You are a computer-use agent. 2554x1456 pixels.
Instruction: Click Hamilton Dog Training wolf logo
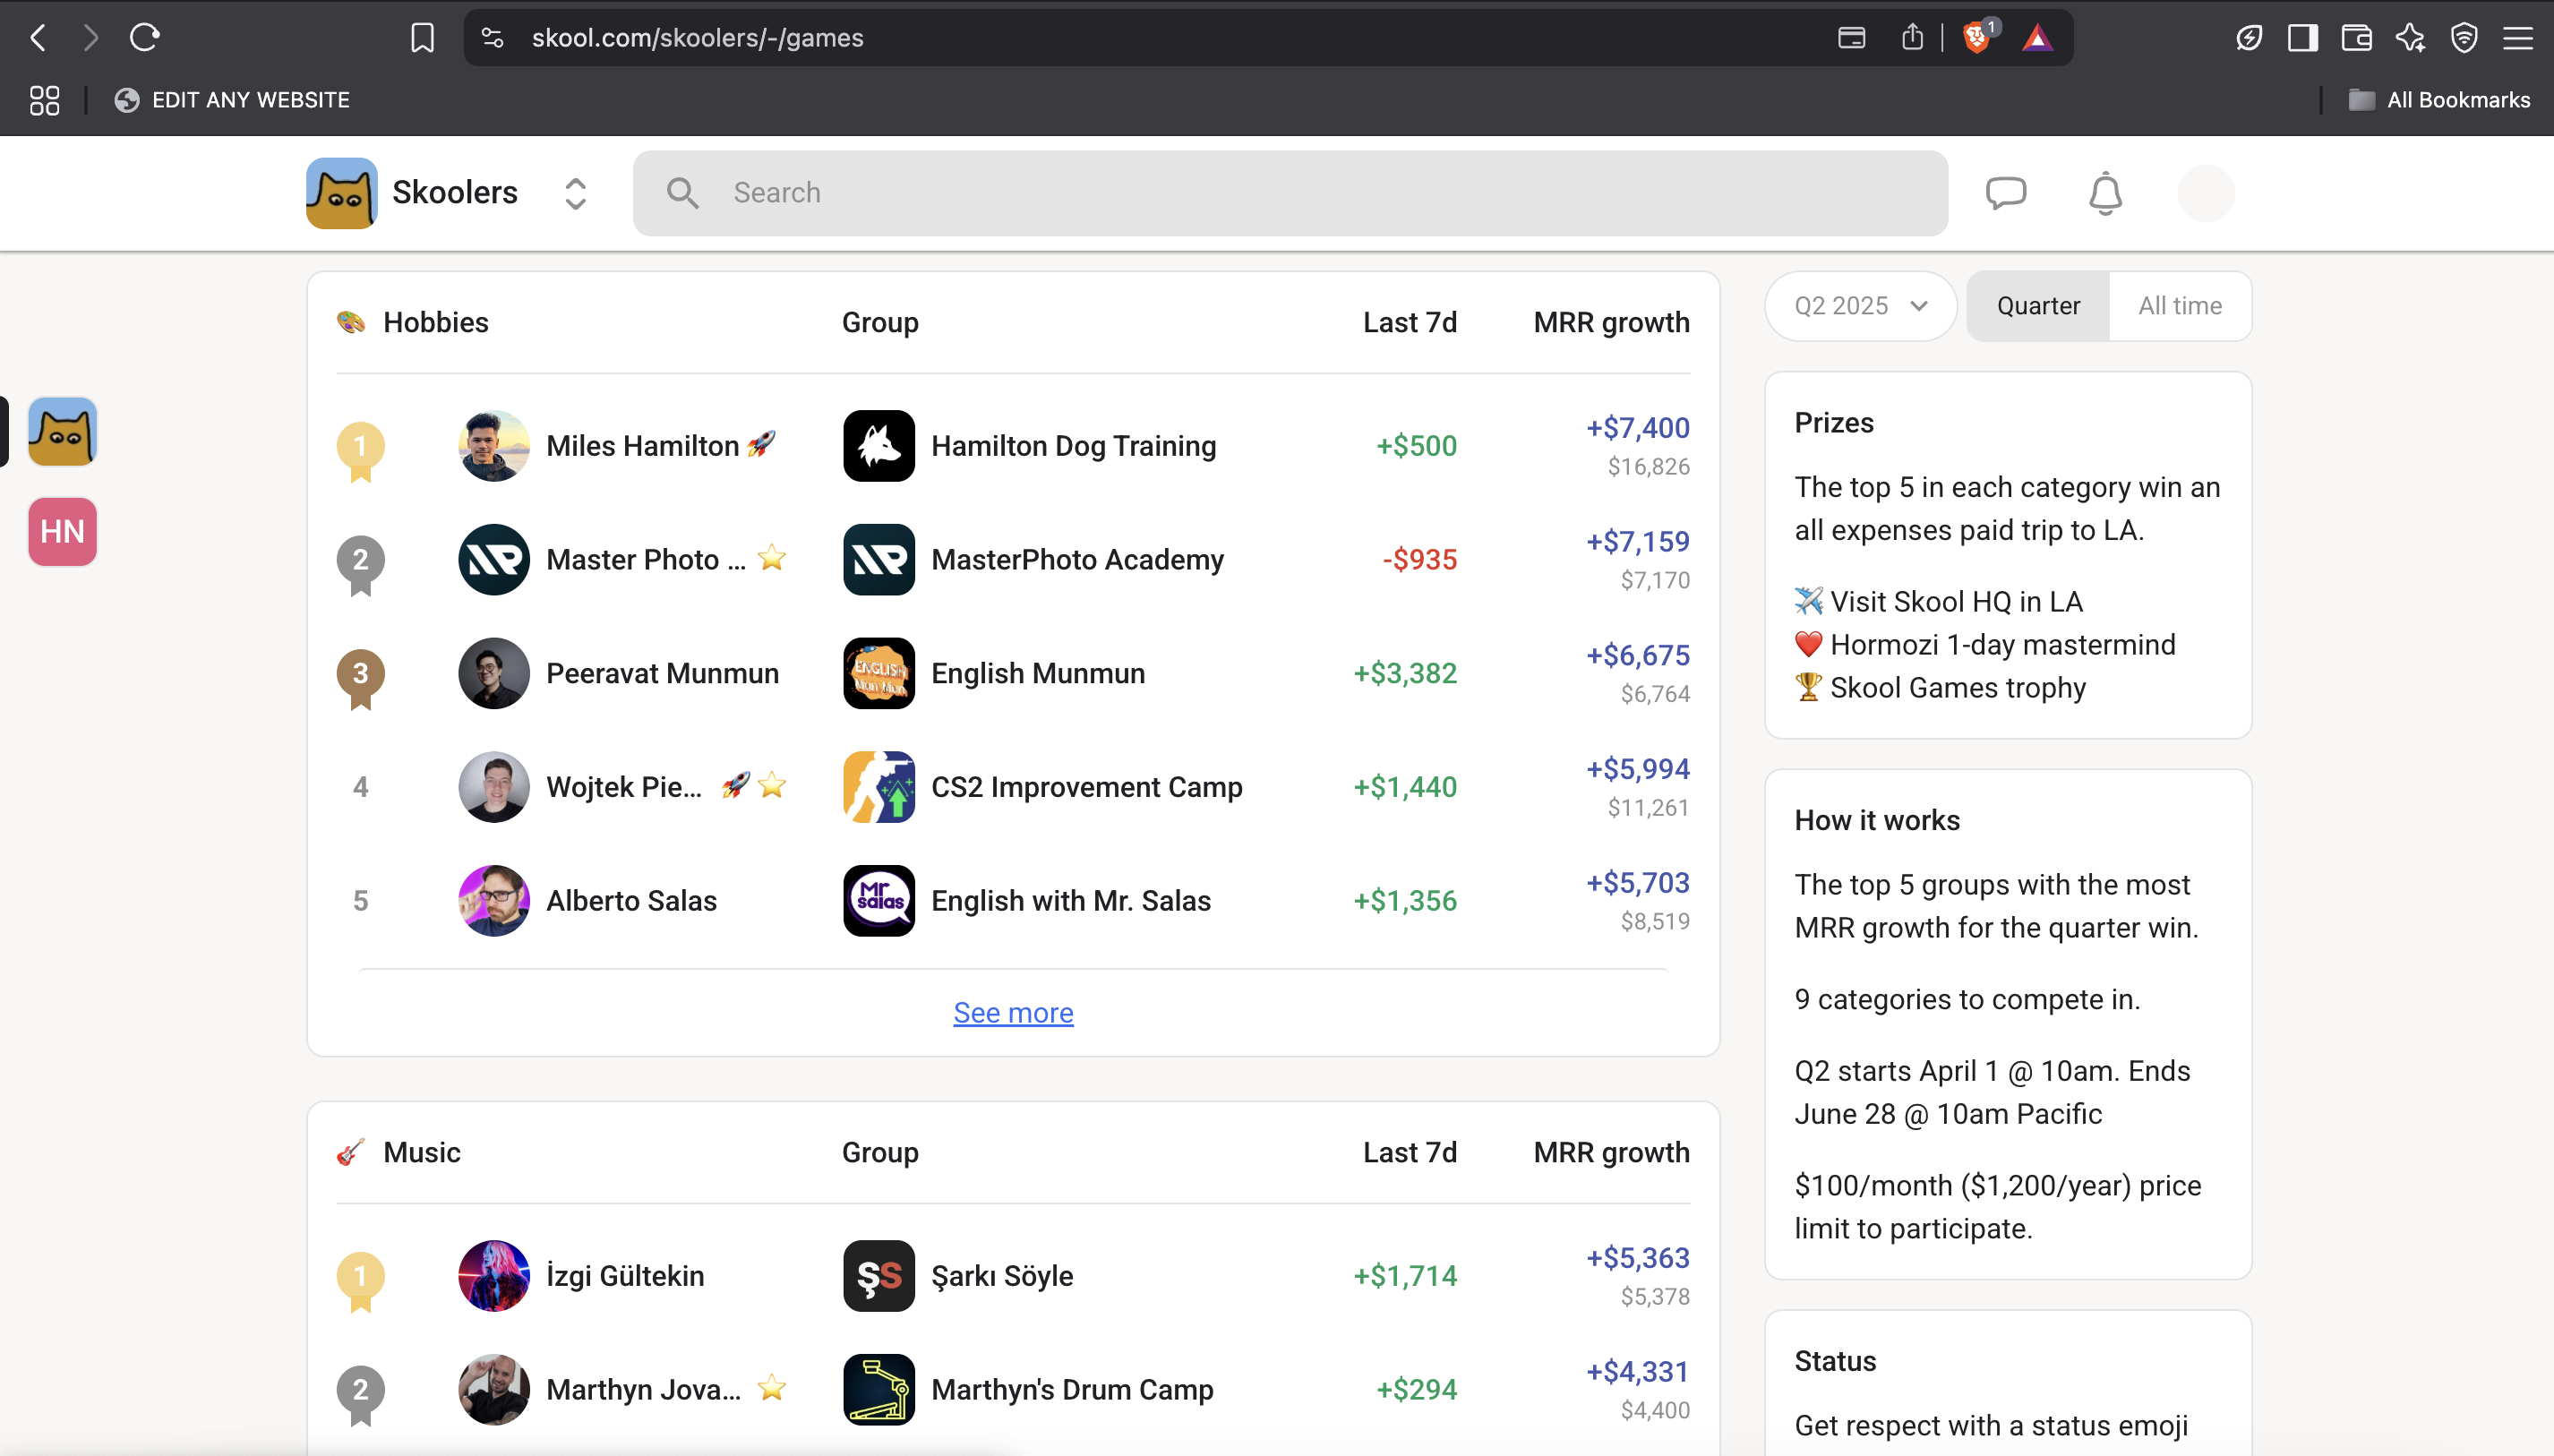coord(879,446)
